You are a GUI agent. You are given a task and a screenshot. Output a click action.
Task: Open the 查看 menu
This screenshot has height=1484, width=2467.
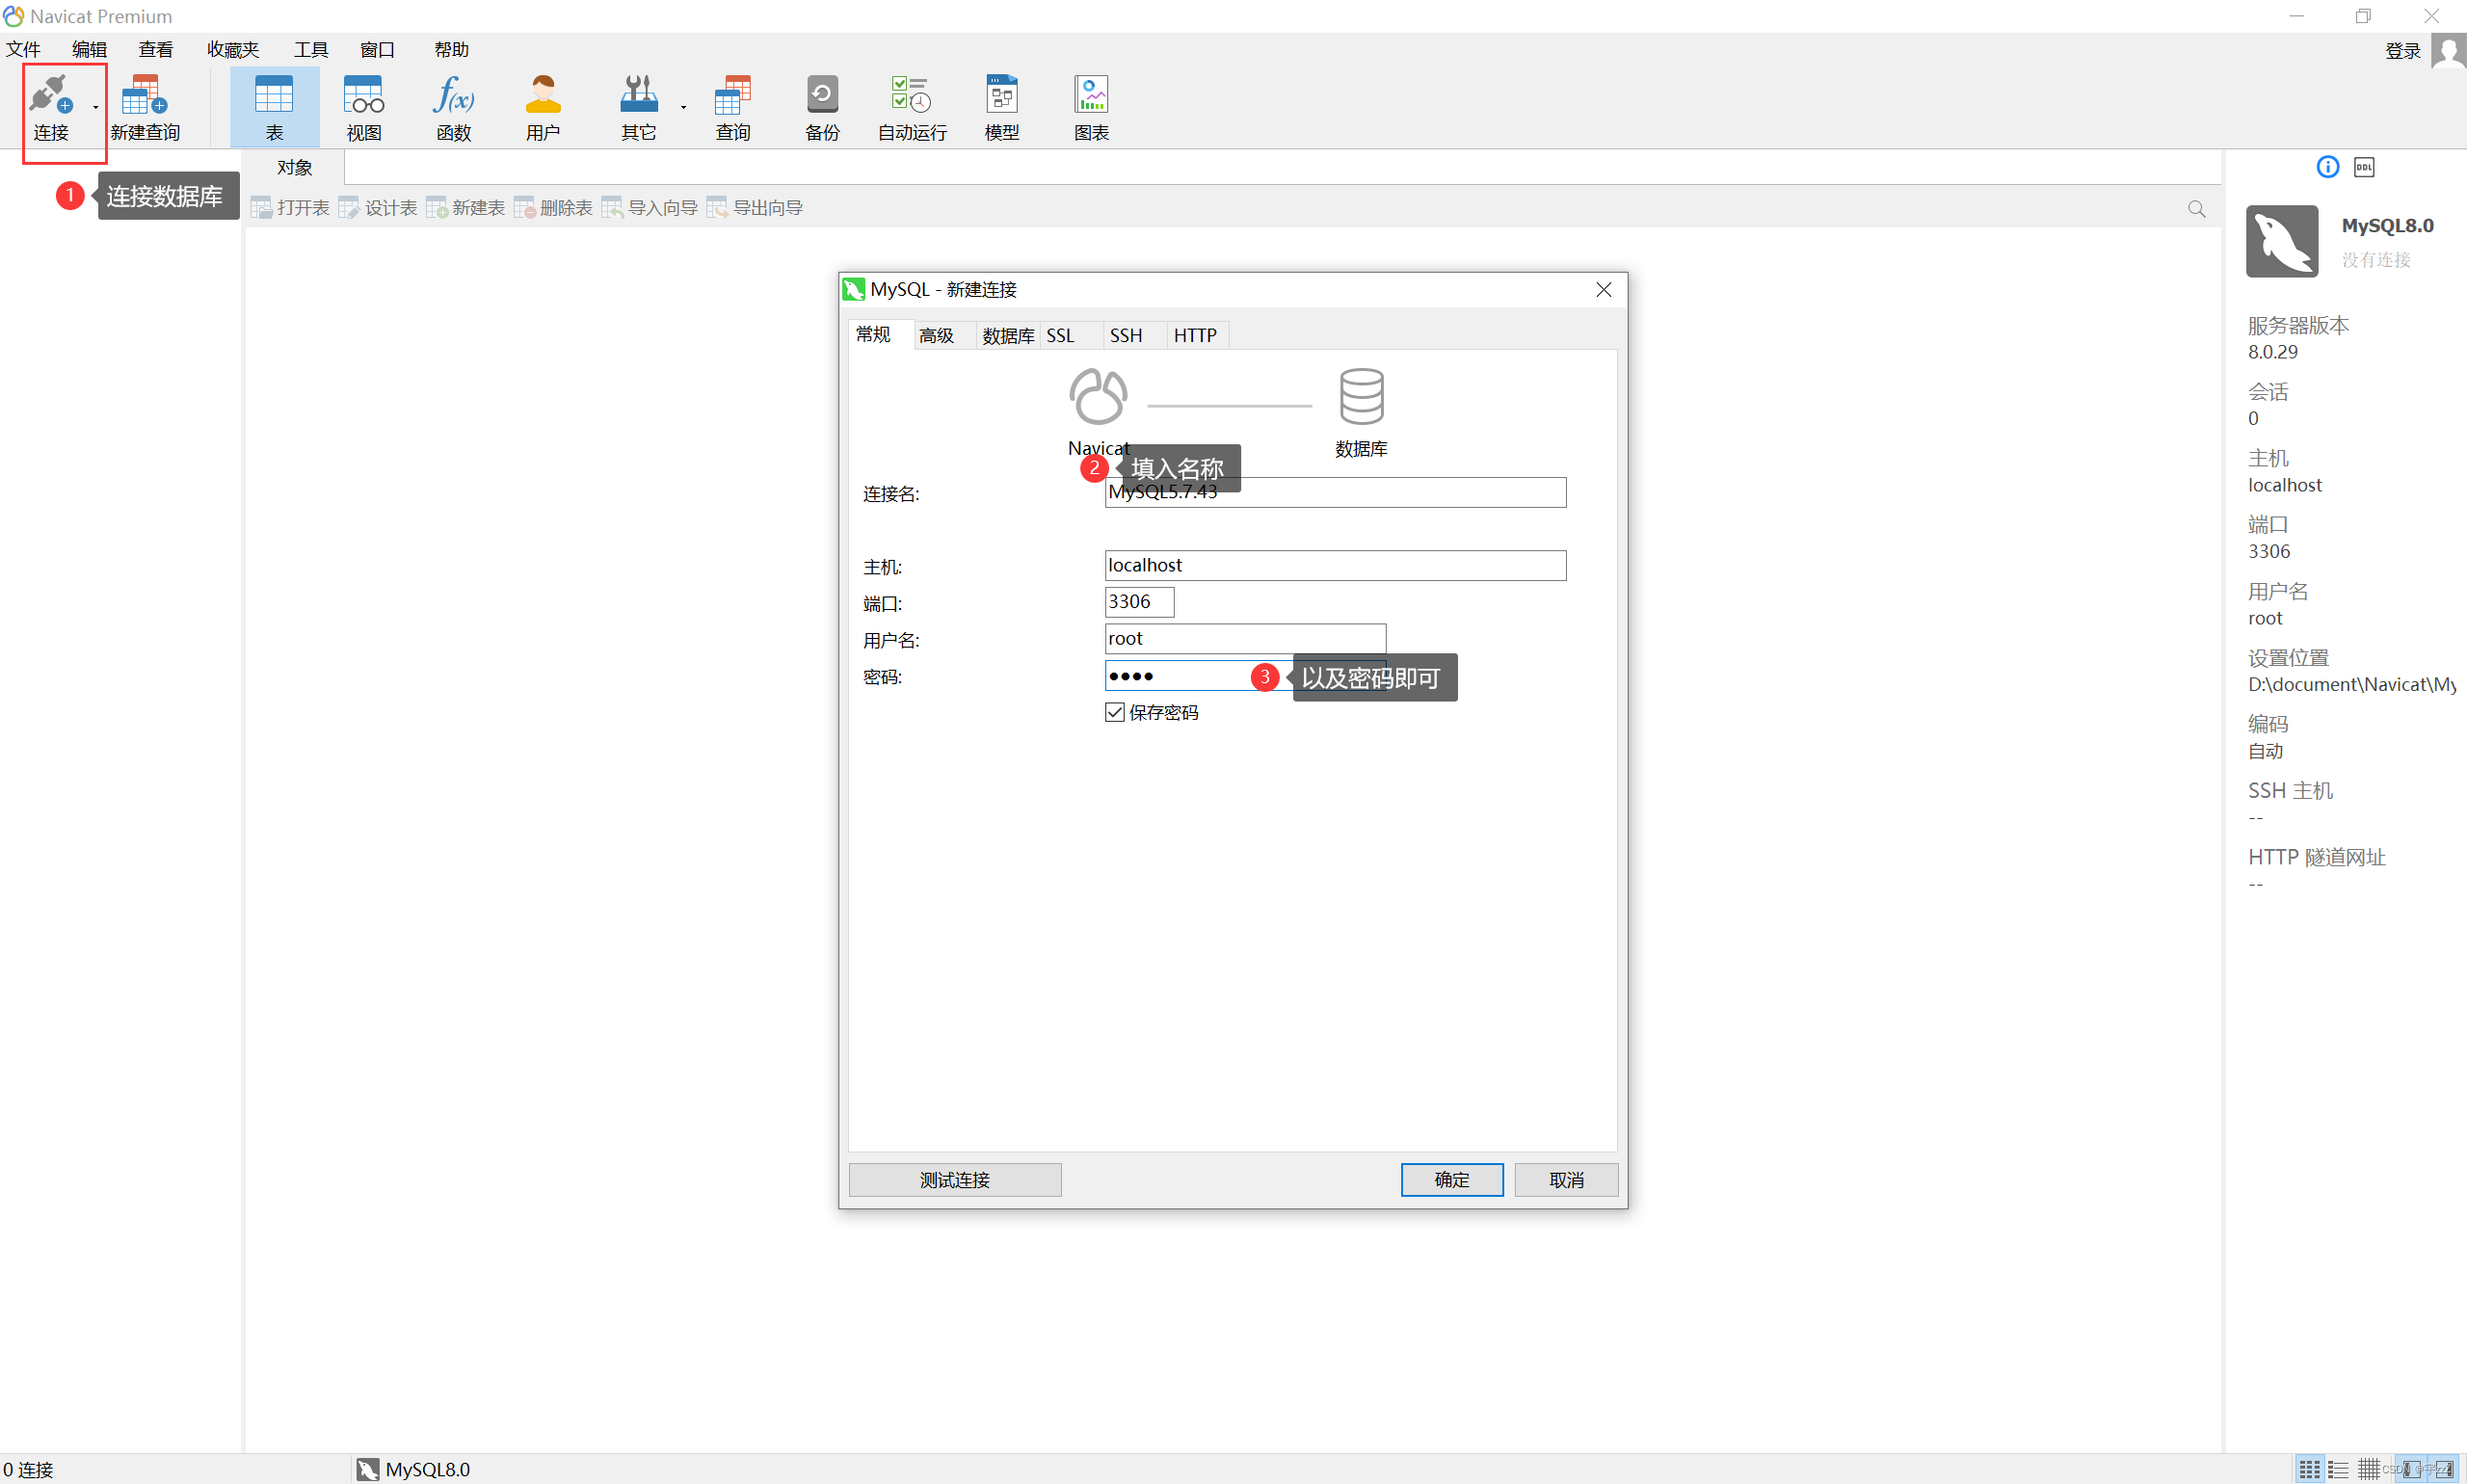155,49
